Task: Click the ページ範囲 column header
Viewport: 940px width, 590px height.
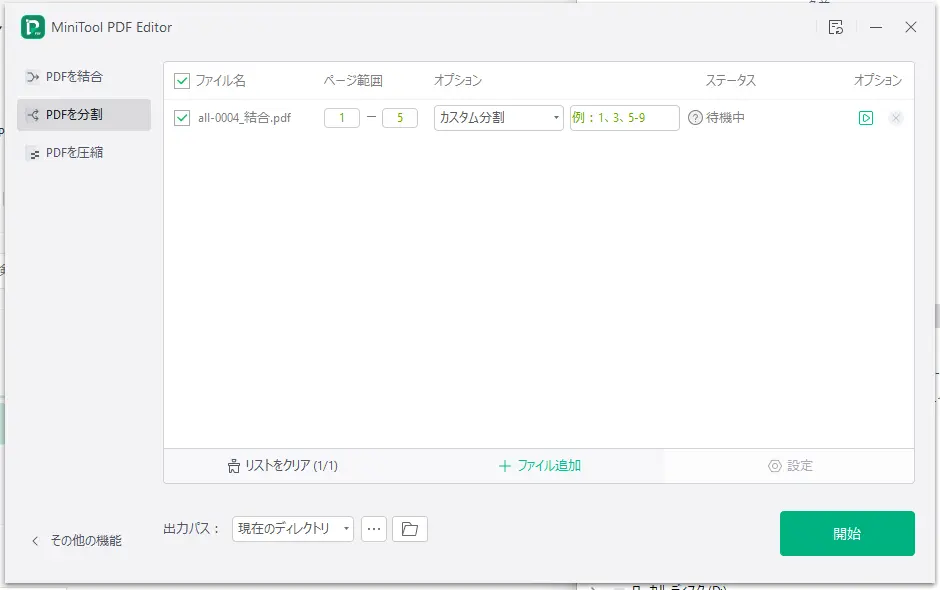Action: click(x=353, y=81)
